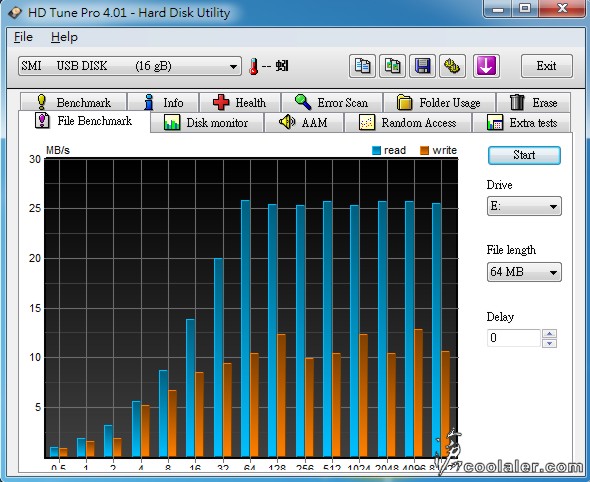This screenshot has height=482, width=590.
Task: Click the Drive label
Action: click(499, 185)
